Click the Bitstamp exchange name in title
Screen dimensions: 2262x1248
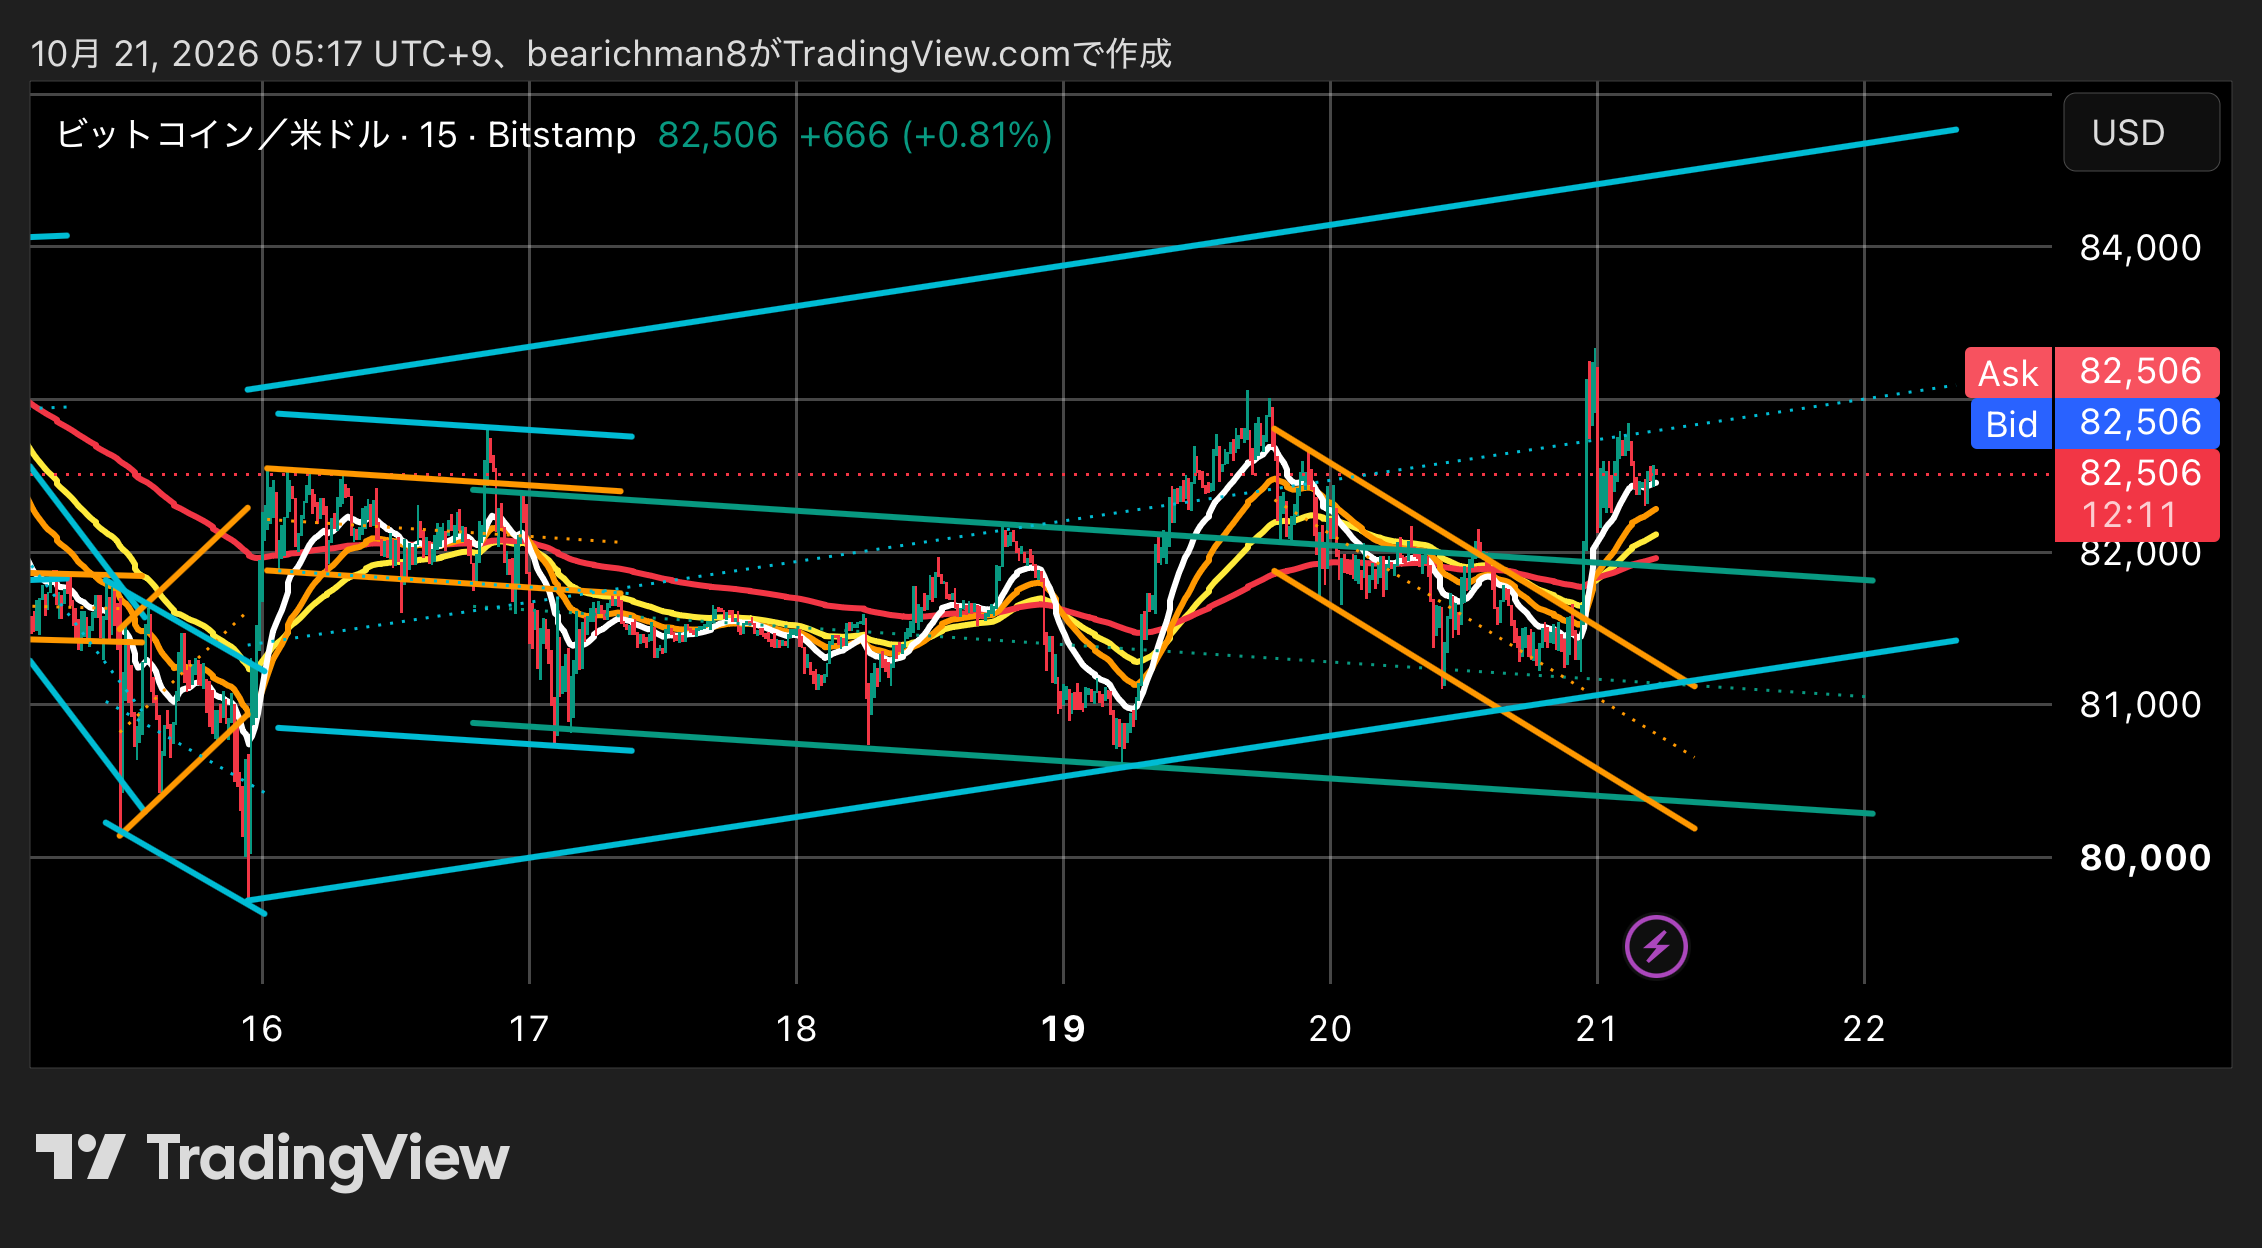(x=562, y=135)
